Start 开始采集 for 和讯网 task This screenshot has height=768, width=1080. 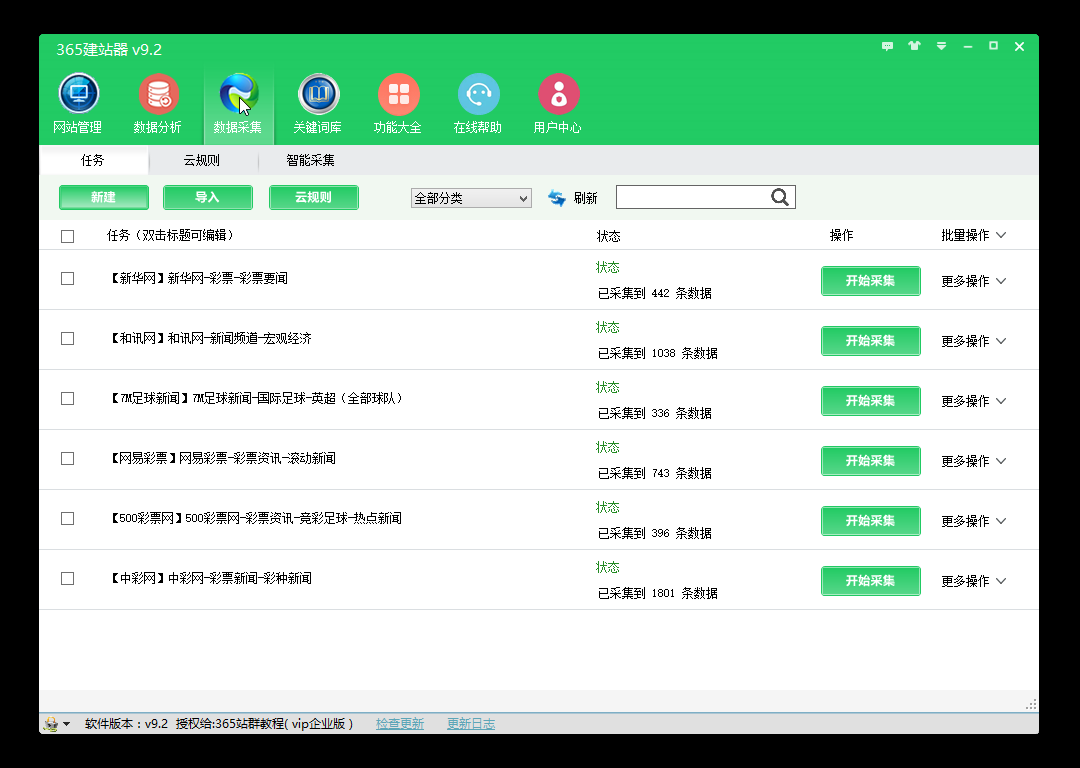[871, 341]
